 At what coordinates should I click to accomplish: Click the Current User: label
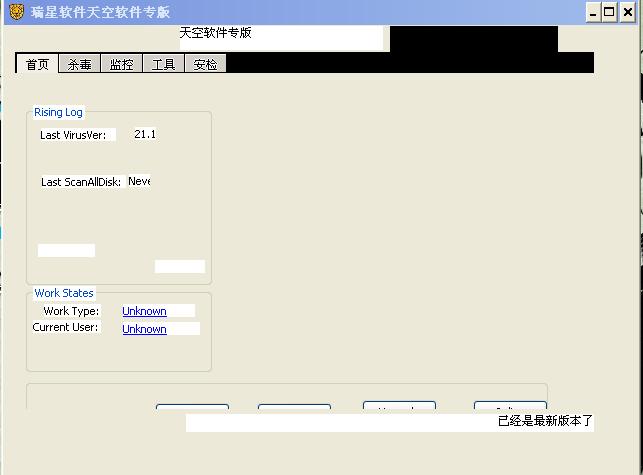pyautogui.click(x=65, y=327)
